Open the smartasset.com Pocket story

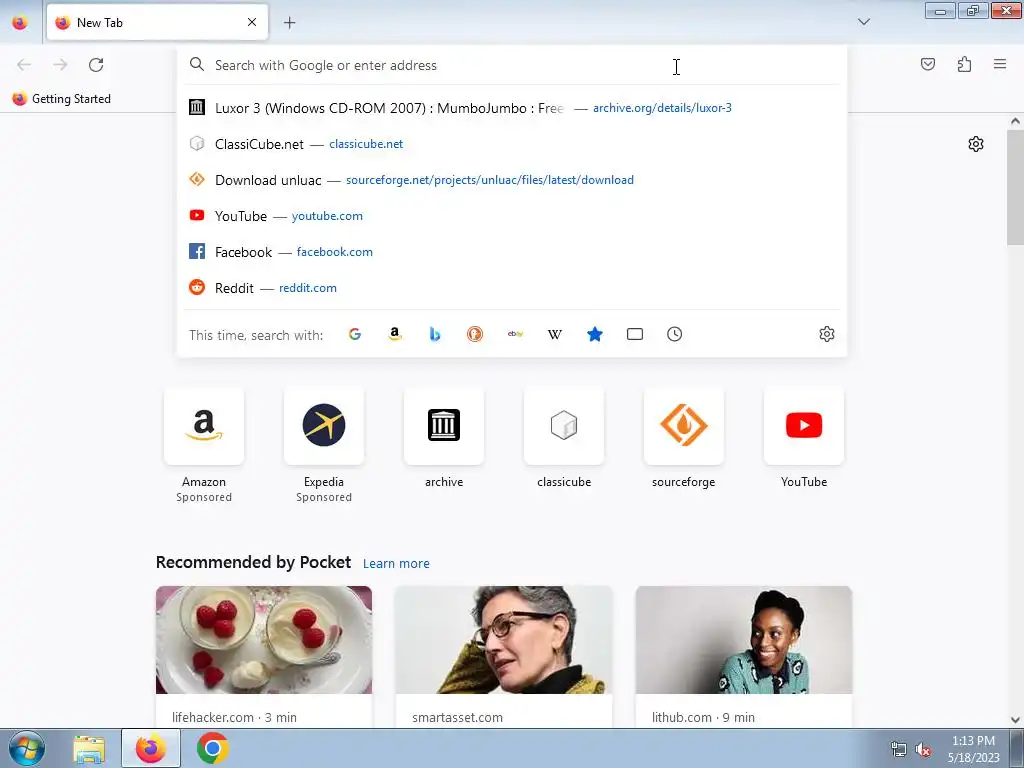point(504,656)
